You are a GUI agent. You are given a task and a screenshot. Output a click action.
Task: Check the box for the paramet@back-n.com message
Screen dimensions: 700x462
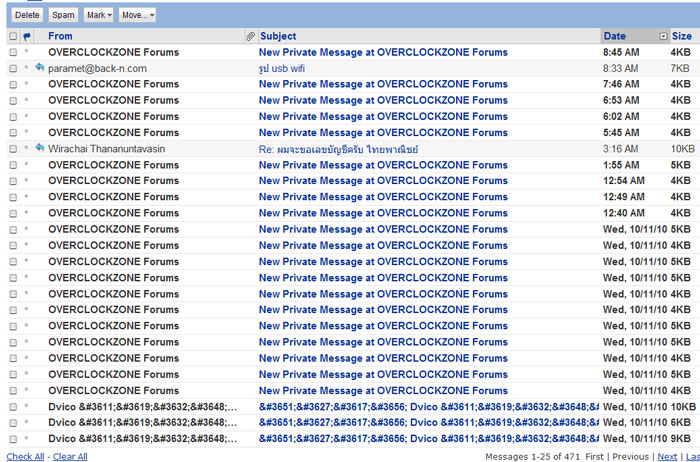(13, 68)
